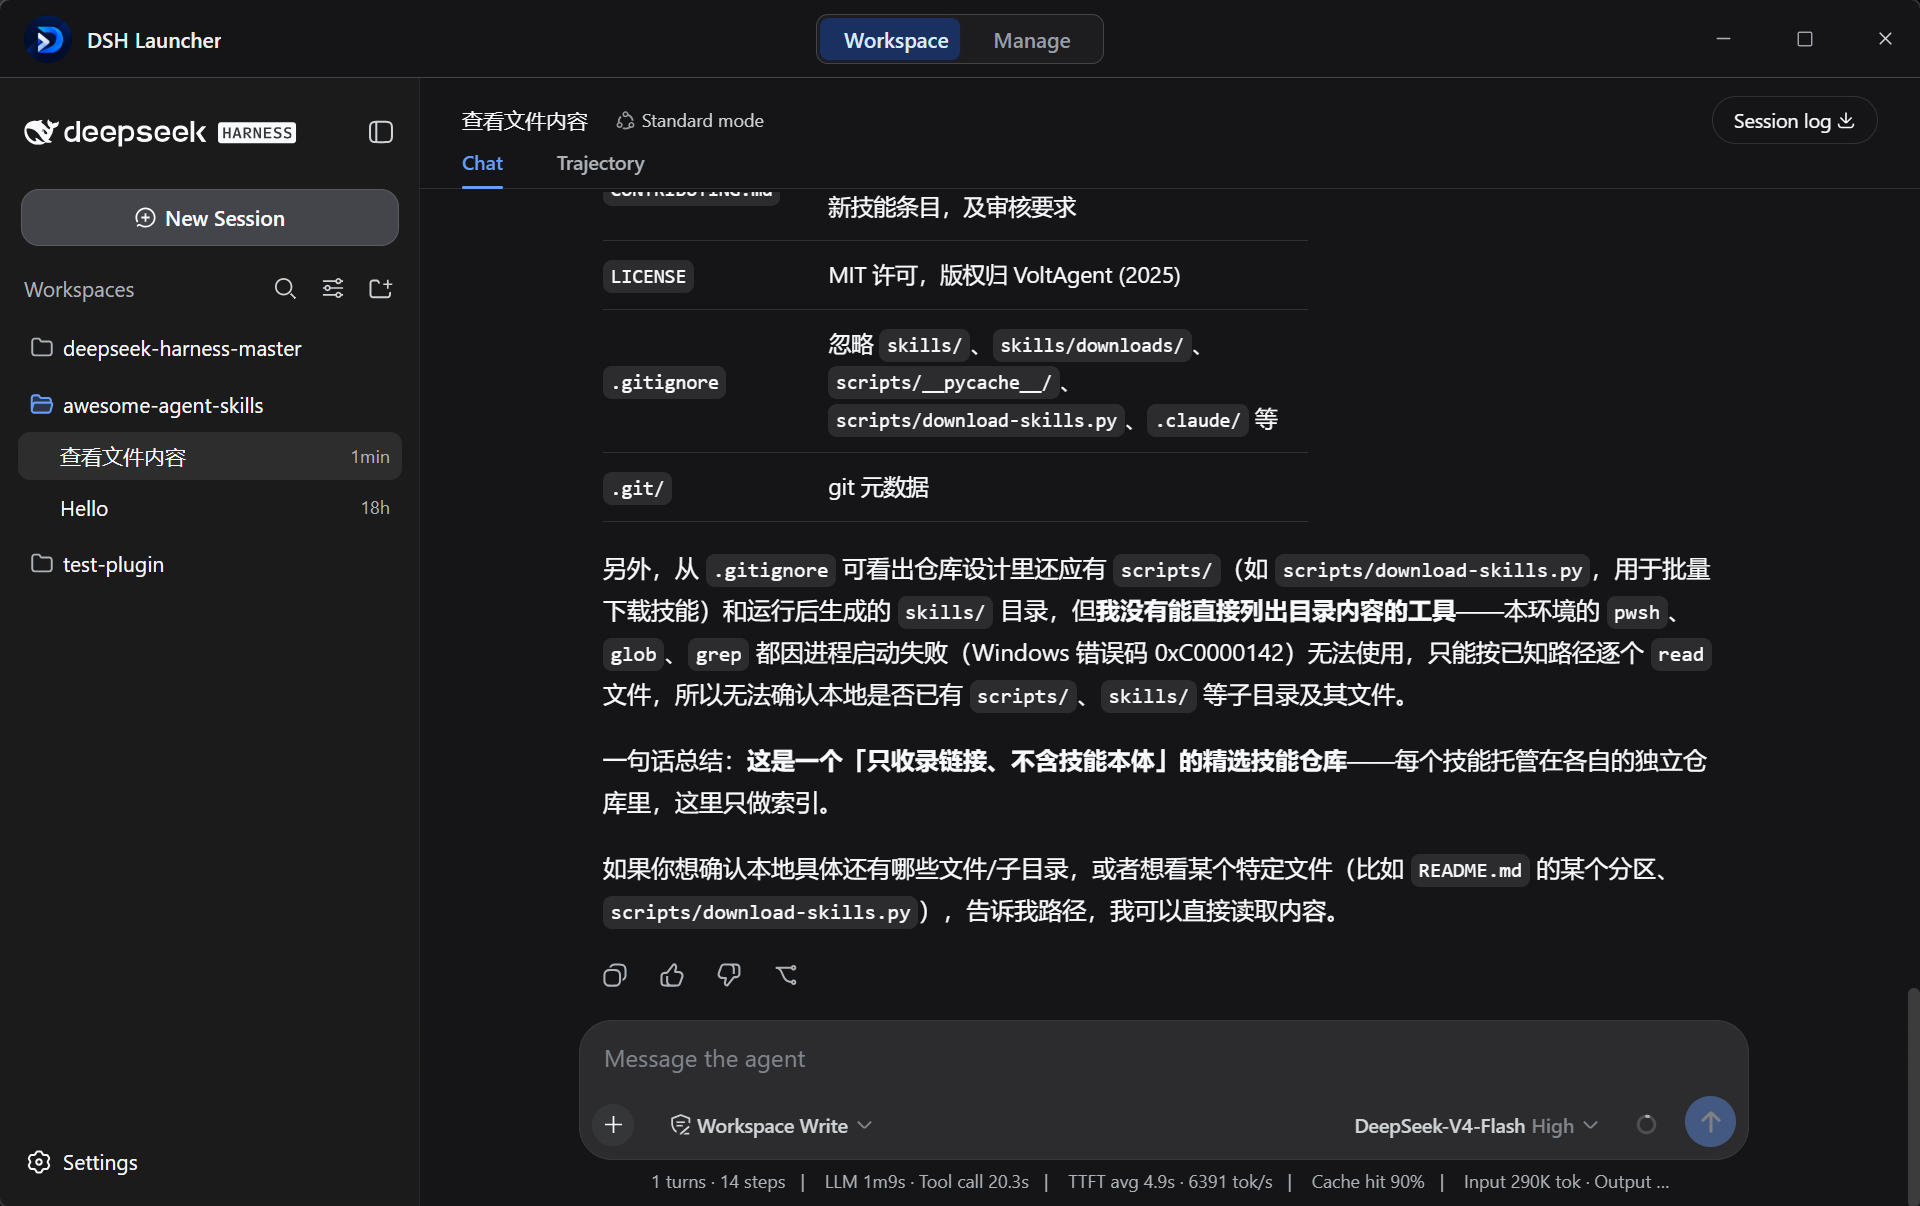
Task: Click the test-plugin folder icon
Action: [42, 564]
